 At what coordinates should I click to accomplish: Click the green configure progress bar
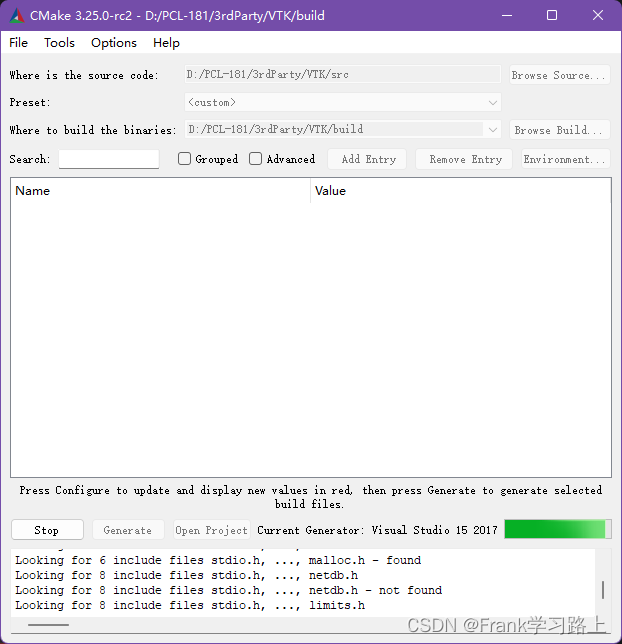pyautogui.click(x=557, y=529)
